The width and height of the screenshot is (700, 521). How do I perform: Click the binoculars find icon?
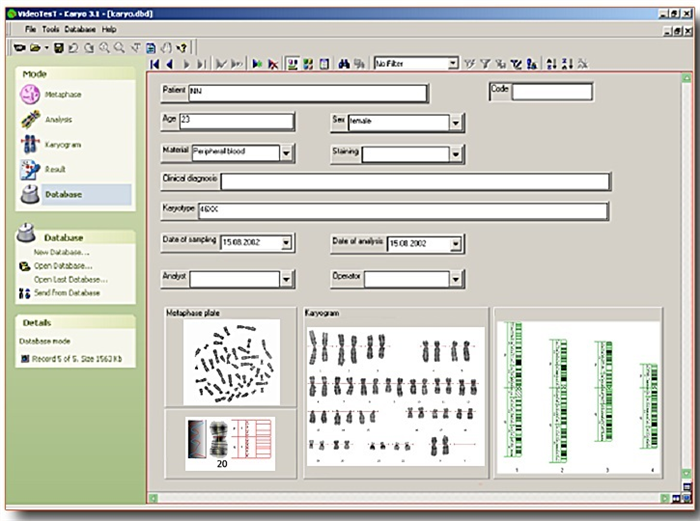(343, 64)
